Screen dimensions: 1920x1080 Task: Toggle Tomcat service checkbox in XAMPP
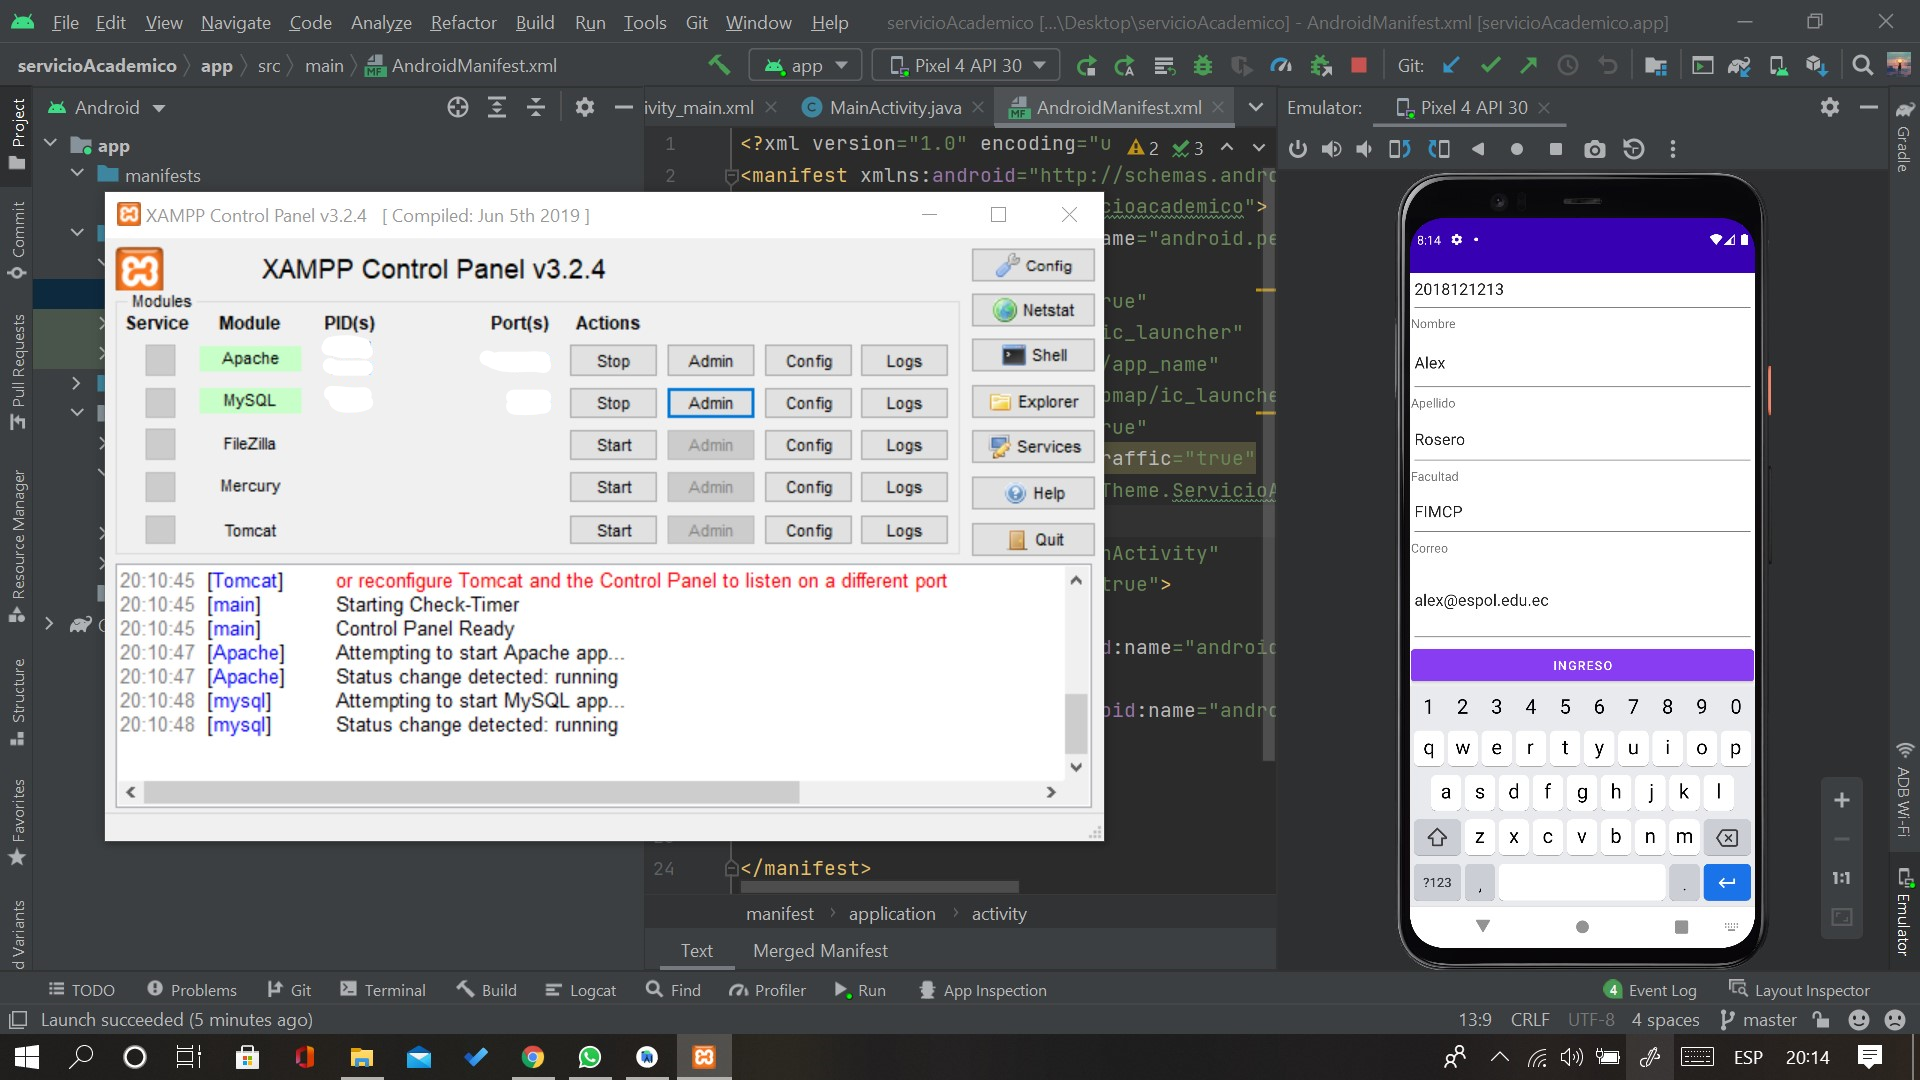[x=160, y=530]
